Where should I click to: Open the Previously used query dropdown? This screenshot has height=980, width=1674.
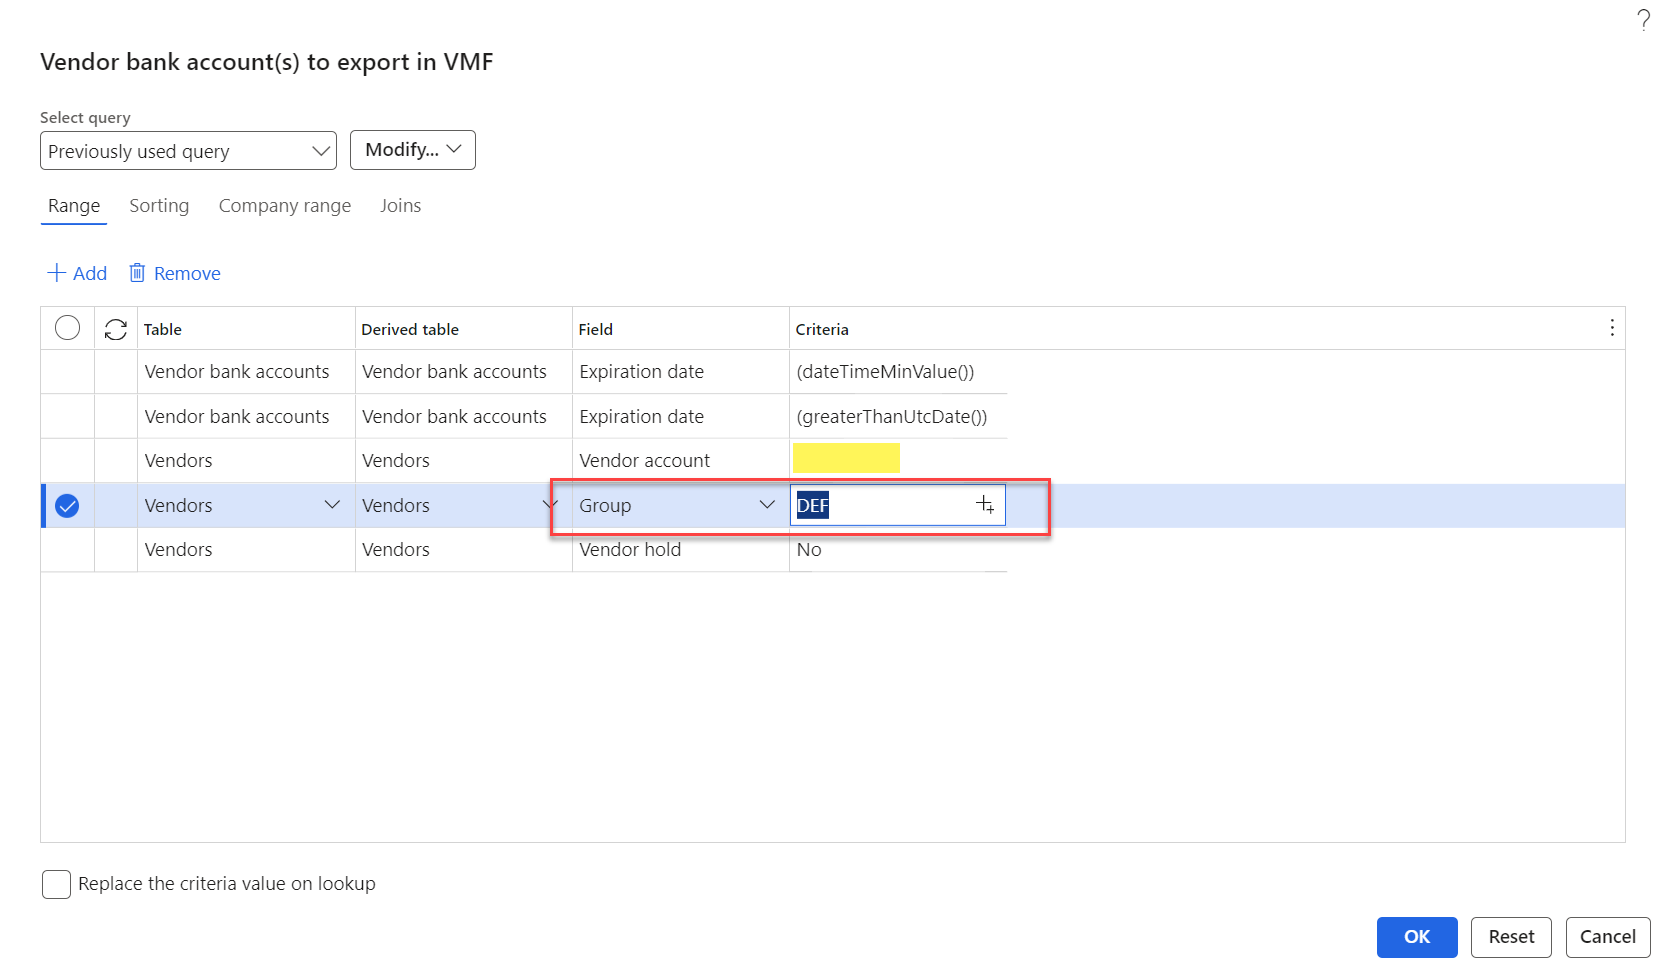click(x=188, y=151)
